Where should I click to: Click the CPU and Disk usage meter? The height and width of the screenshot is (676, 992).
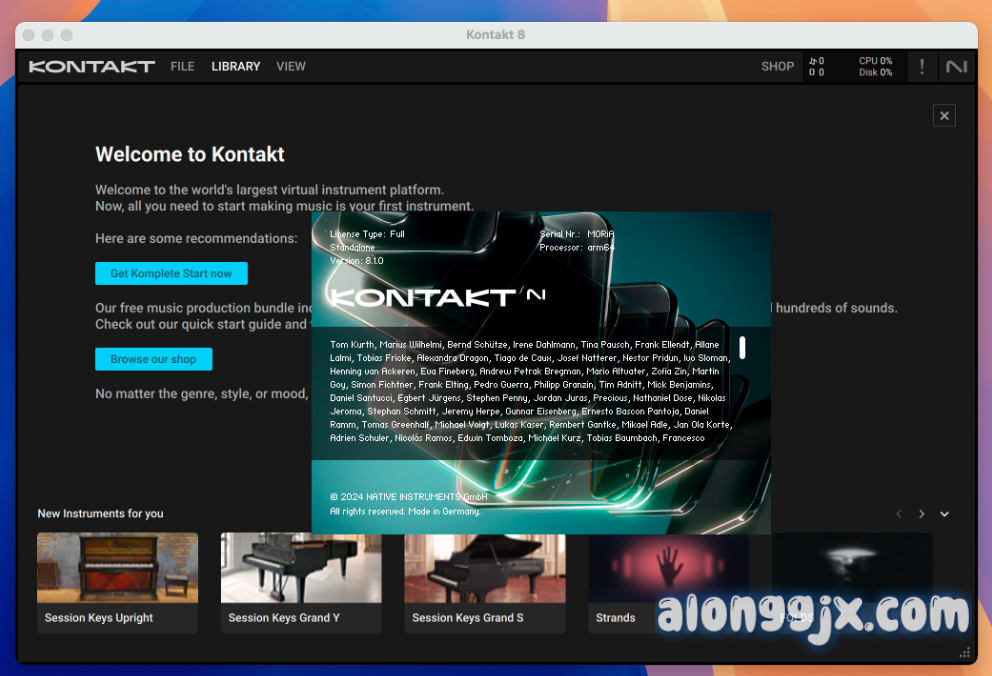click(x=875, y=67)
